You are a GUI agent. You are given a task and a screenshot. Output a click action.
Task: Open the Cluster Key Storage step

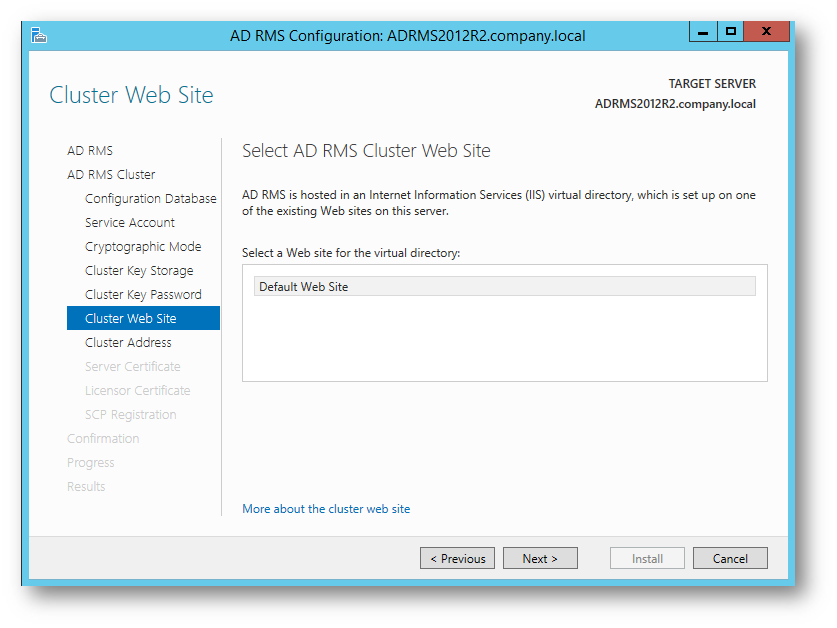[x=139, y=271]
